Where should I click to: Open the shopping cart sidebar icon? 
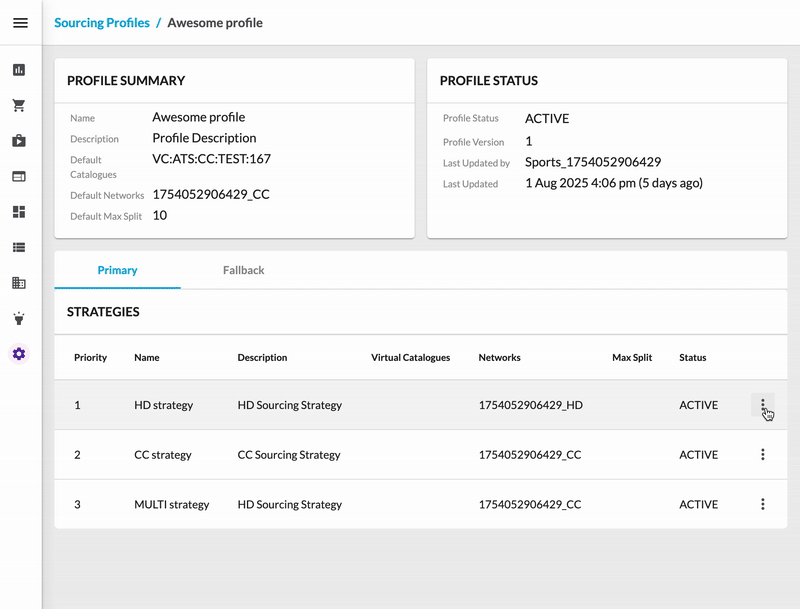pyautogui.click(x=19, y=105)
